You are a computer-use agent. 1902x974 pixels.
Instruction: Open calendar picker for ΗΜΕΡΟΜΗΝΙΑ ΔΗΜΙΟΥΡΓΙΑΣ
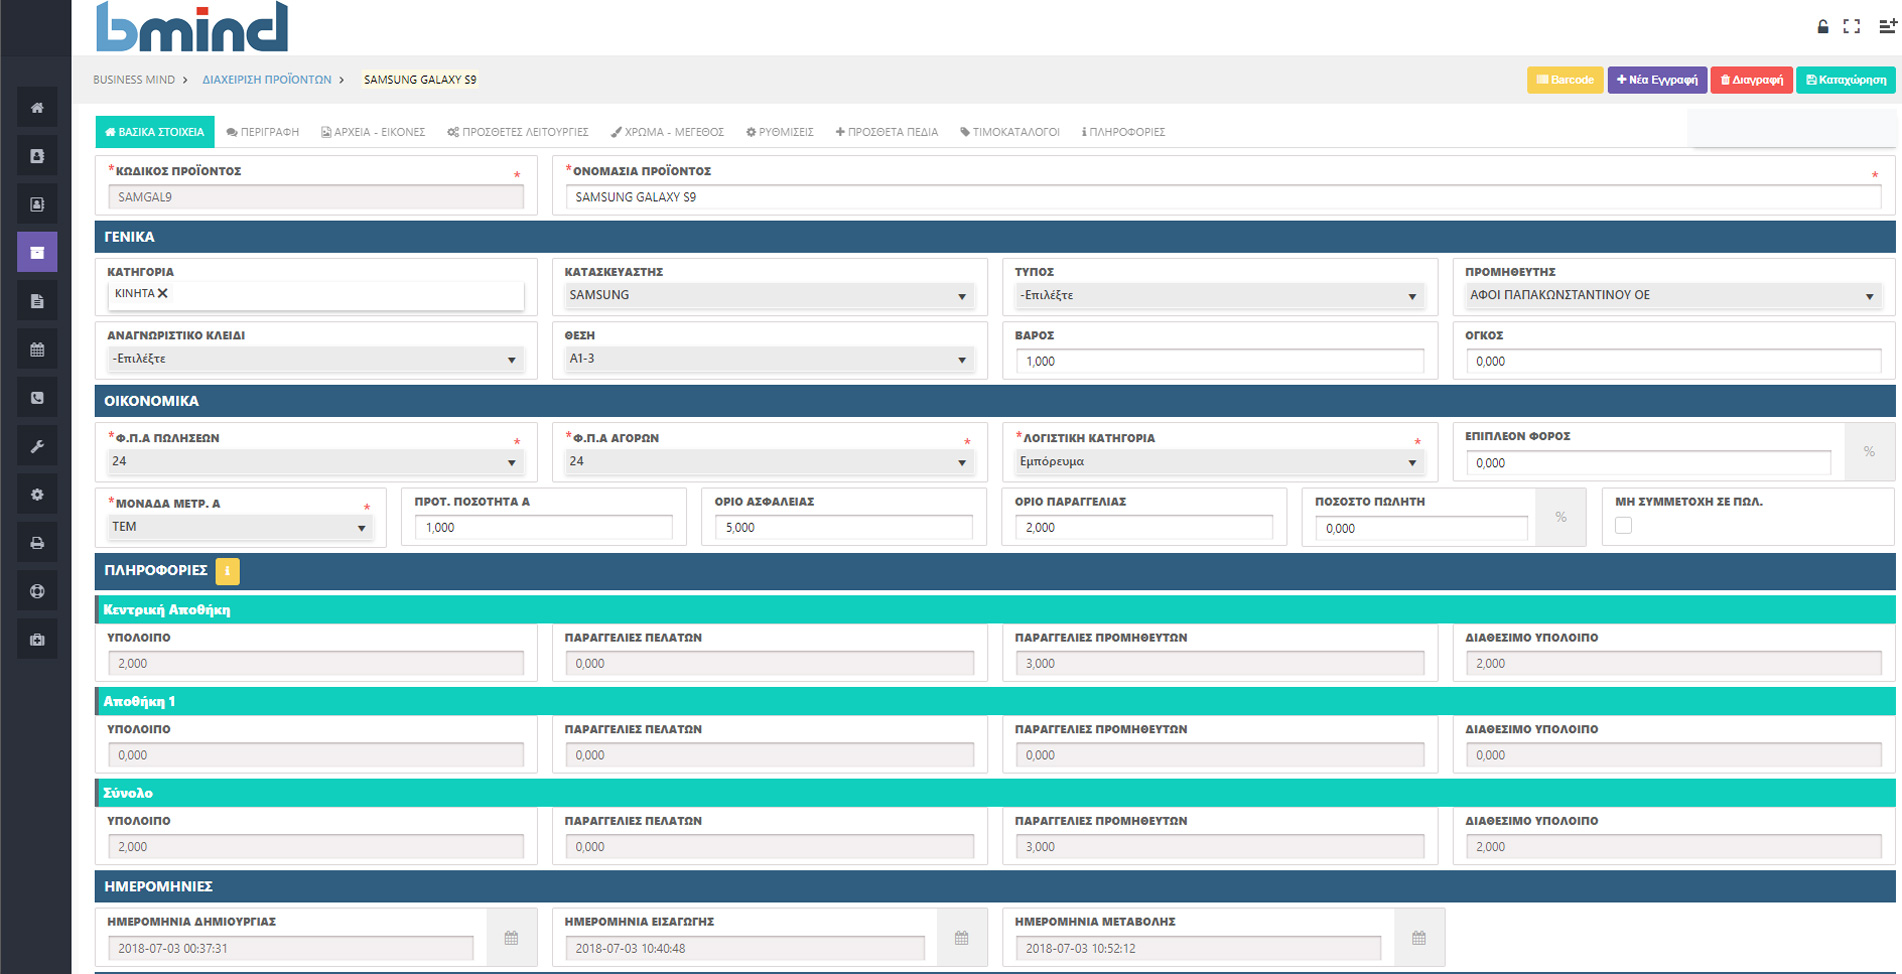click(x=511, y=938)
